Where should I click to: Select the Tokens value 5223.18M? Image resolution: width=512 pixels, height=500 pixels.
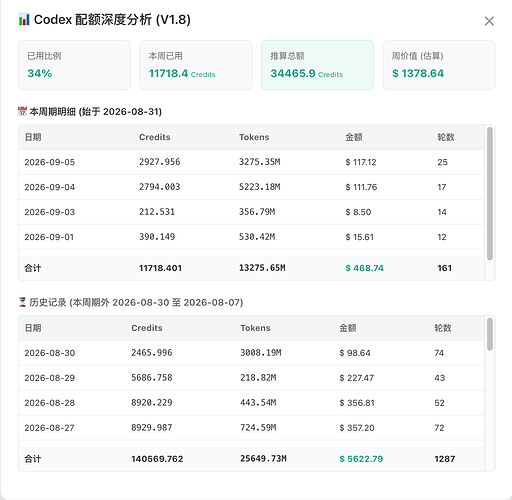pyautogui.click(x=260, y=187)
